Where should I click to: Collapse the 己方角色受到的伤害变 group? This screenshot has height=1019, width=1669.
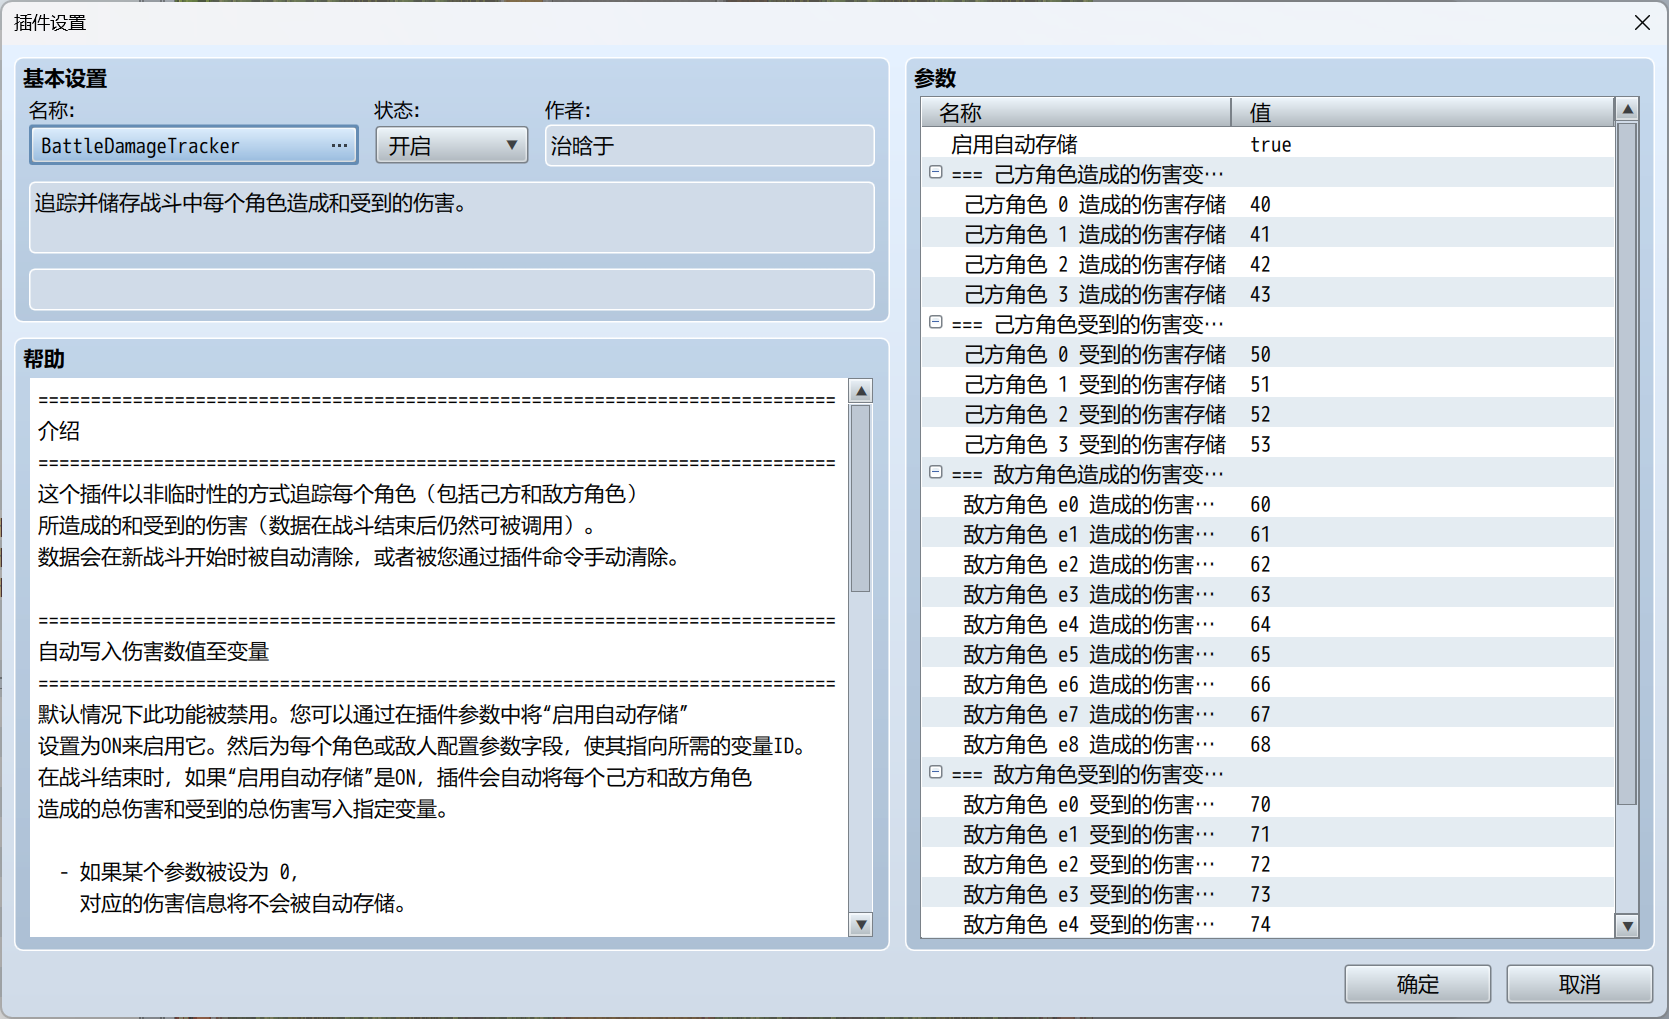936,322
